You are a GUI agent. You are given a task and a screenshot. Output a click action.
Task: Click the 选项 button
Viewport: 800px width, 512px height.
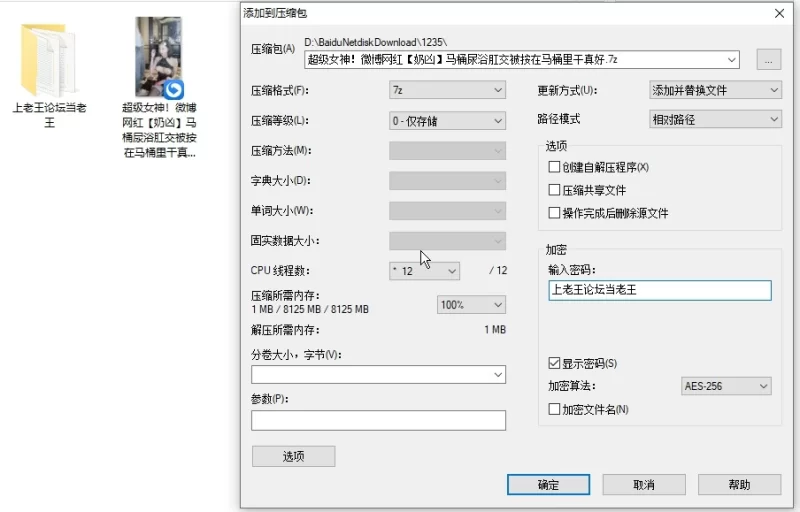[x=293, y=456]
